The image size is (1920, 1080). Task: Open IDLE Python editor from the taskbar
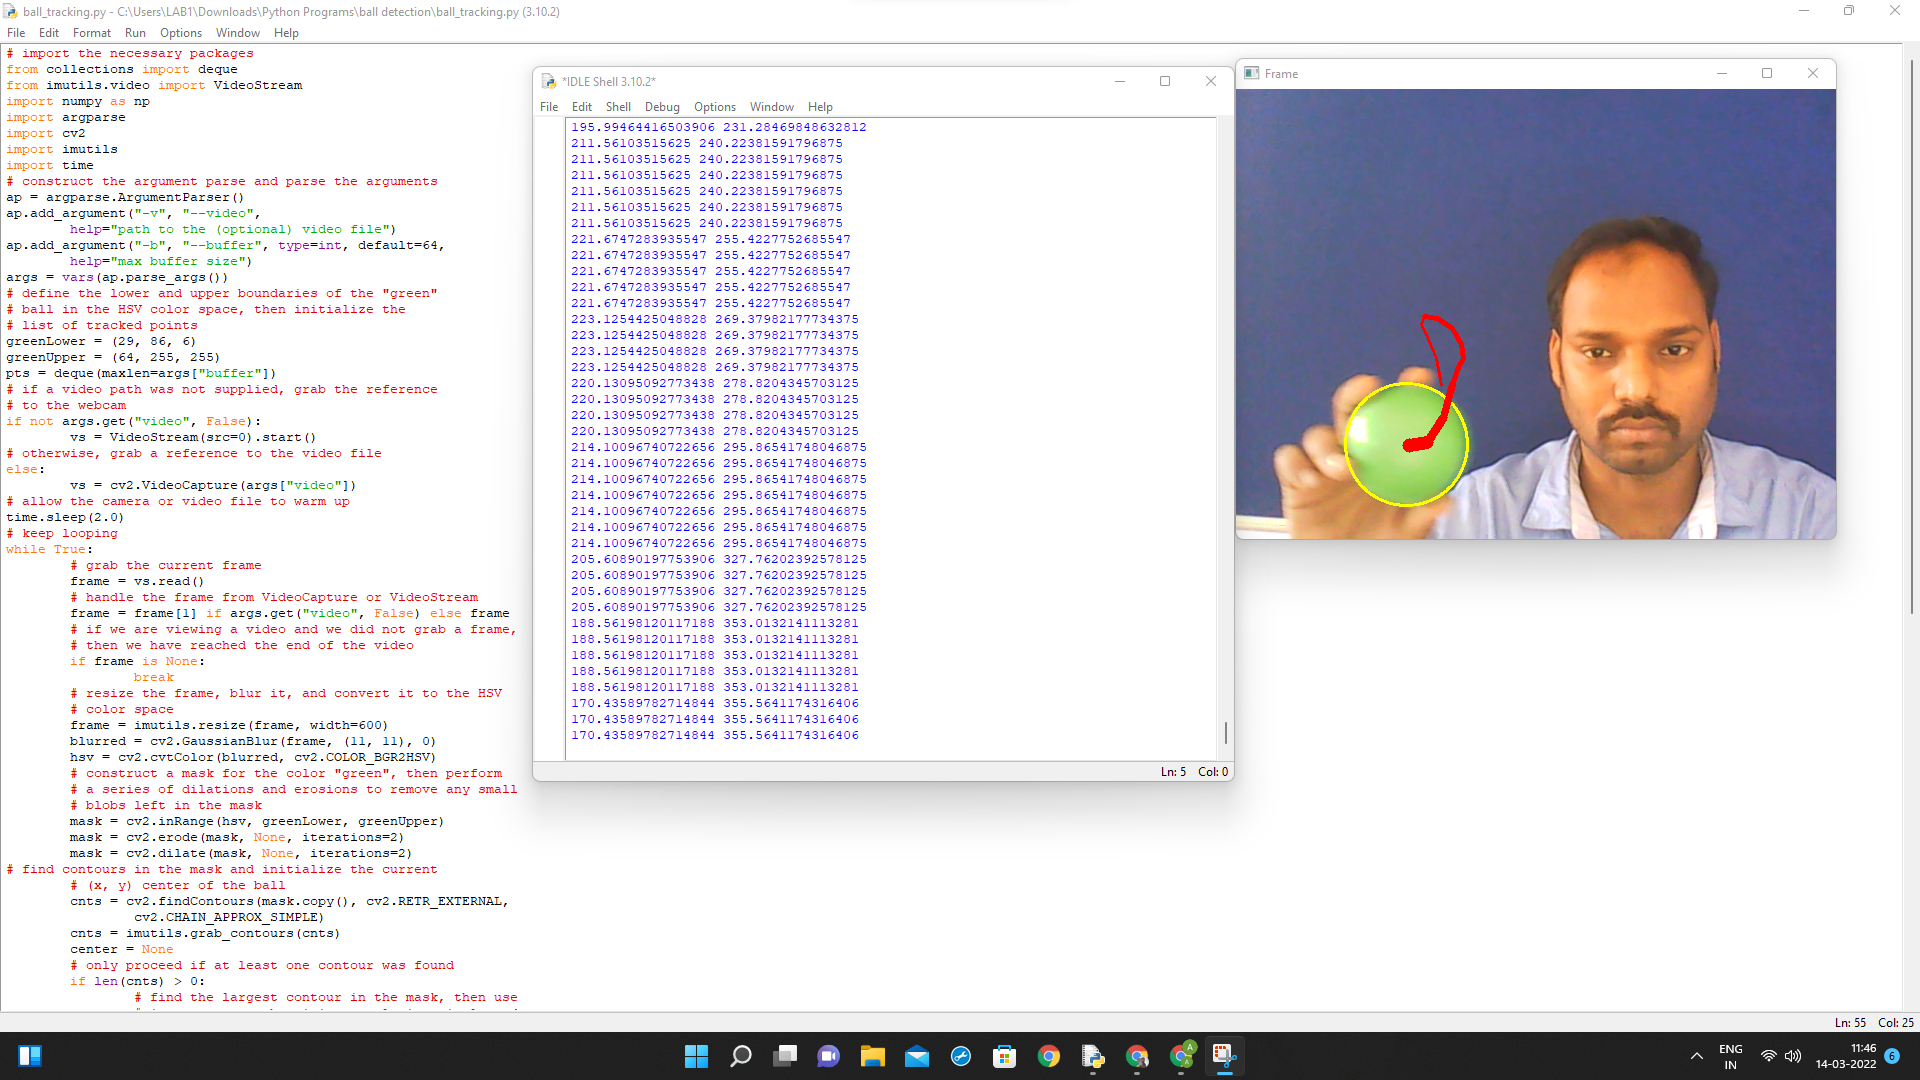tap(1093, 1056)
